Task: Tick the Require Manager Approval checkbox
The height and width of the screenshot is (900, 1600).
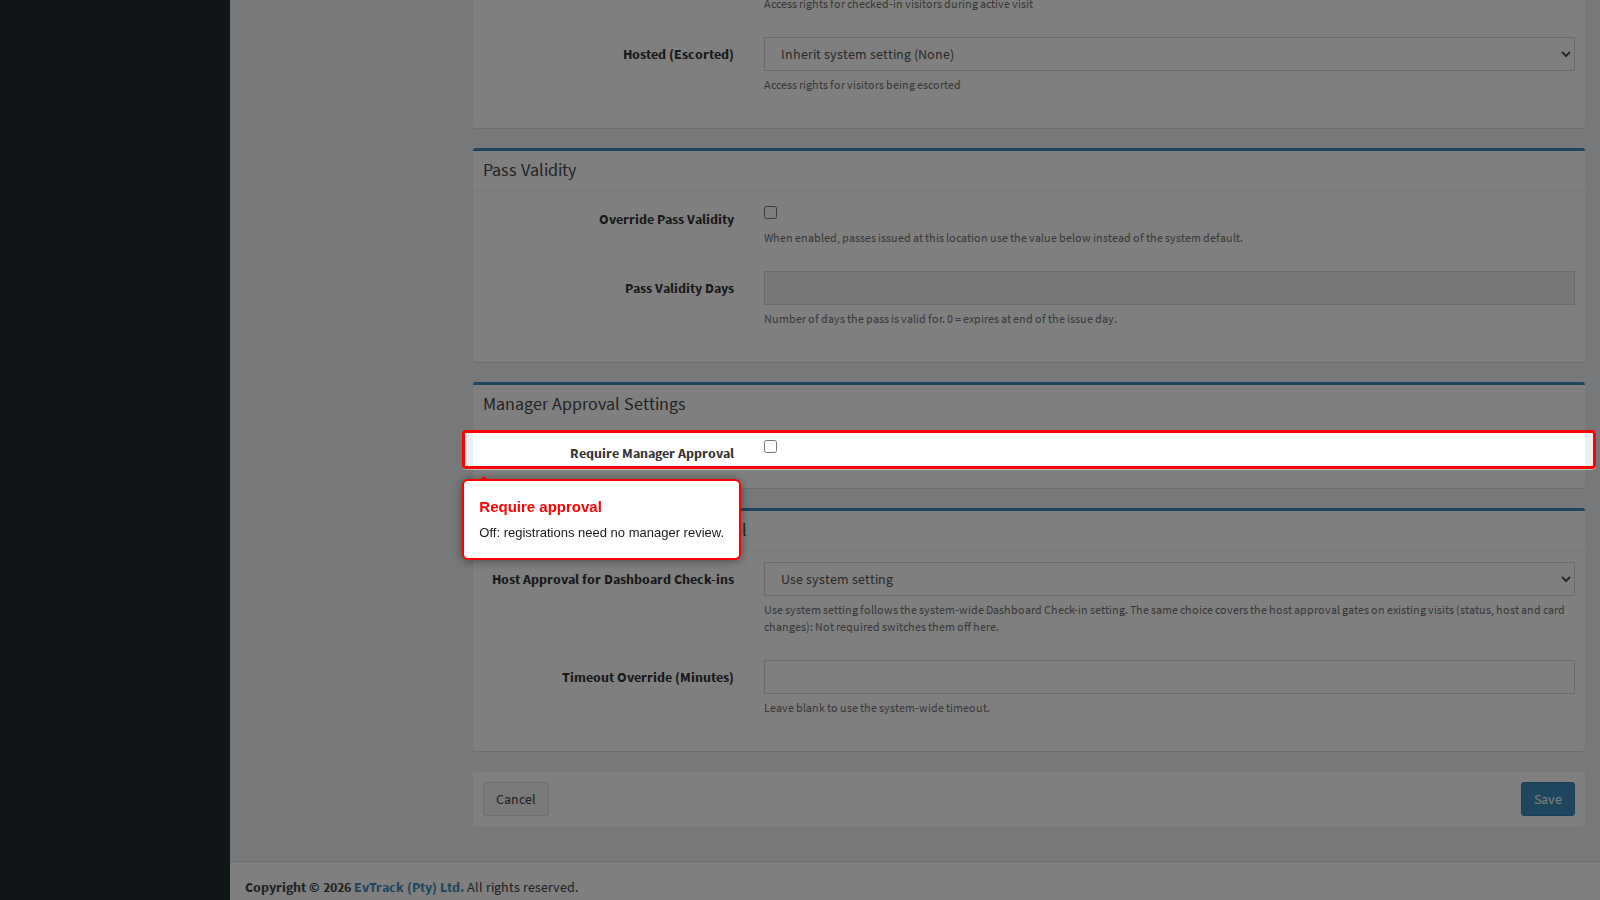Action: (770, 446)
